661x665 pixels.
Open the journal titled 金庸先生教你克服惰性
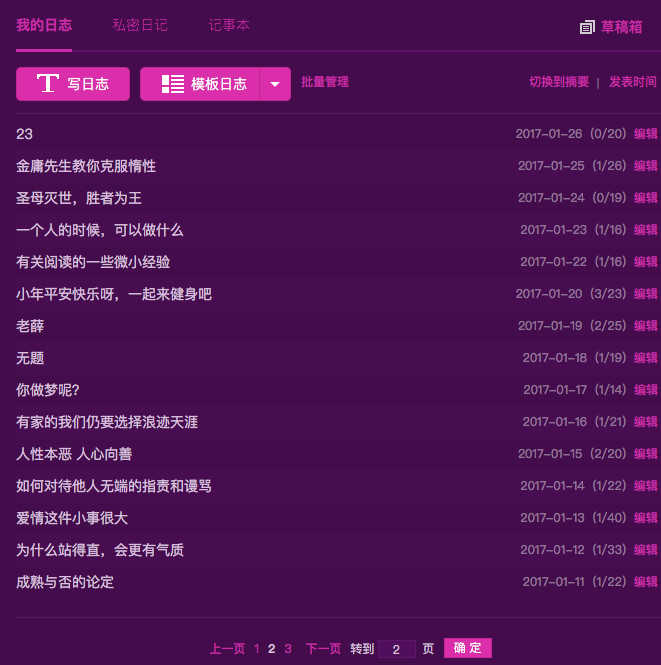tap(86, 166)
